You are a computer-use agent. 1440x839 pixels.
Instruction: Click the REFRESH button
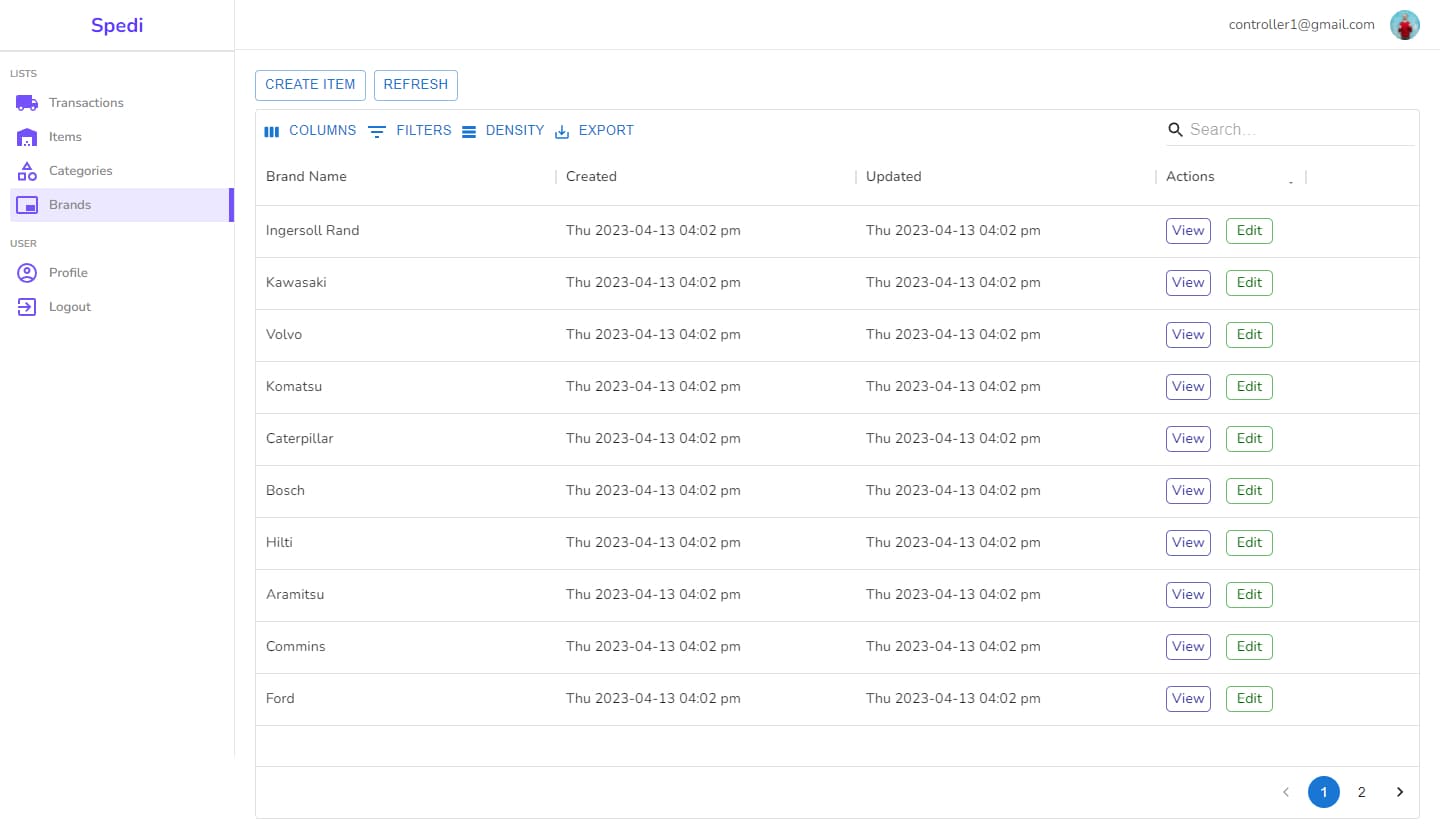click(x=416, y=85)
